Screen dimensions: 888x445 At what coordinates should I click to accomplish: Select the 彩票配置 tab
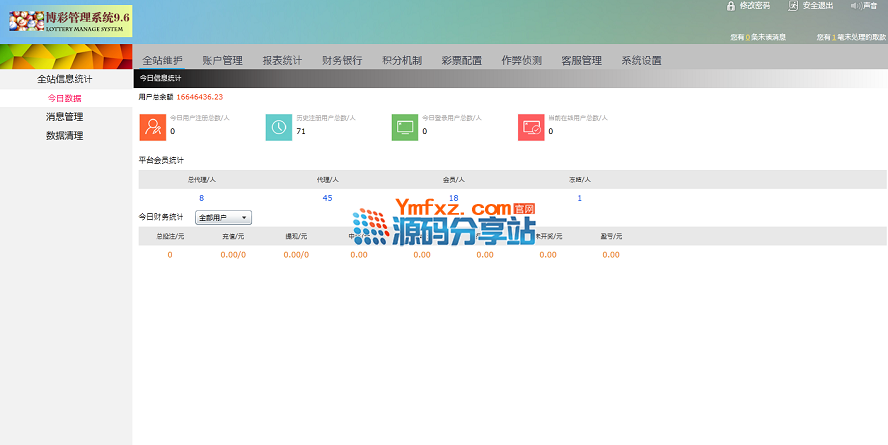[462, 60]
